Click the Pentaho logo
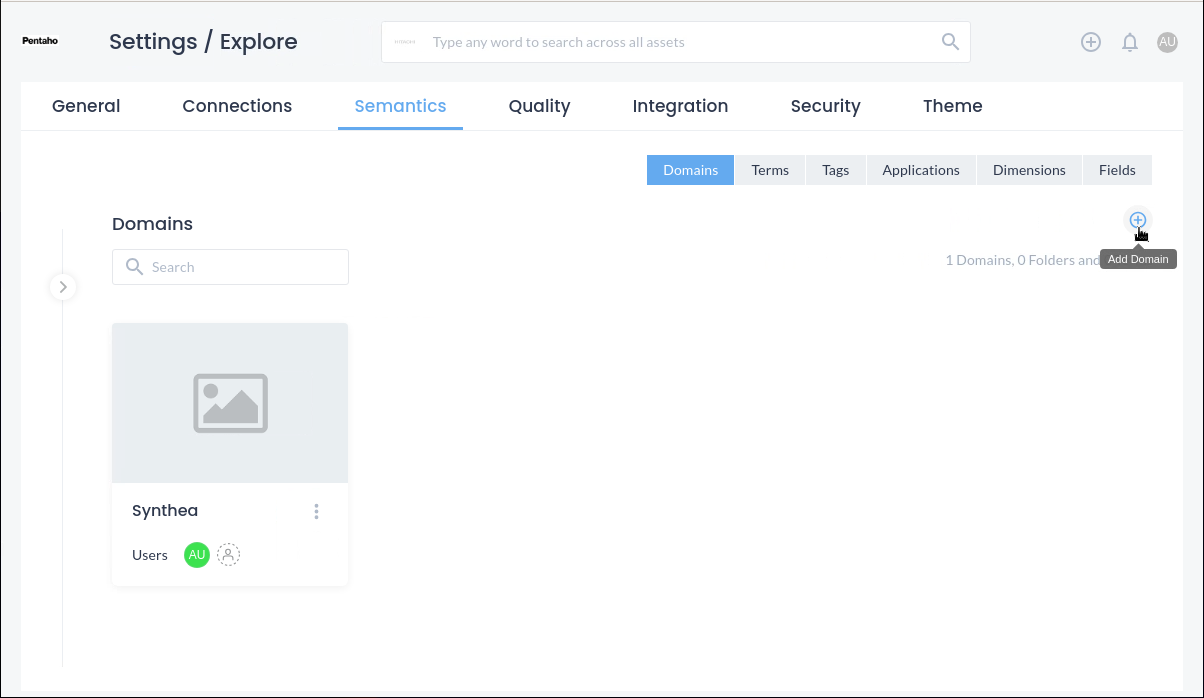The image size is (1204, 698). click(x=40, y=42)
